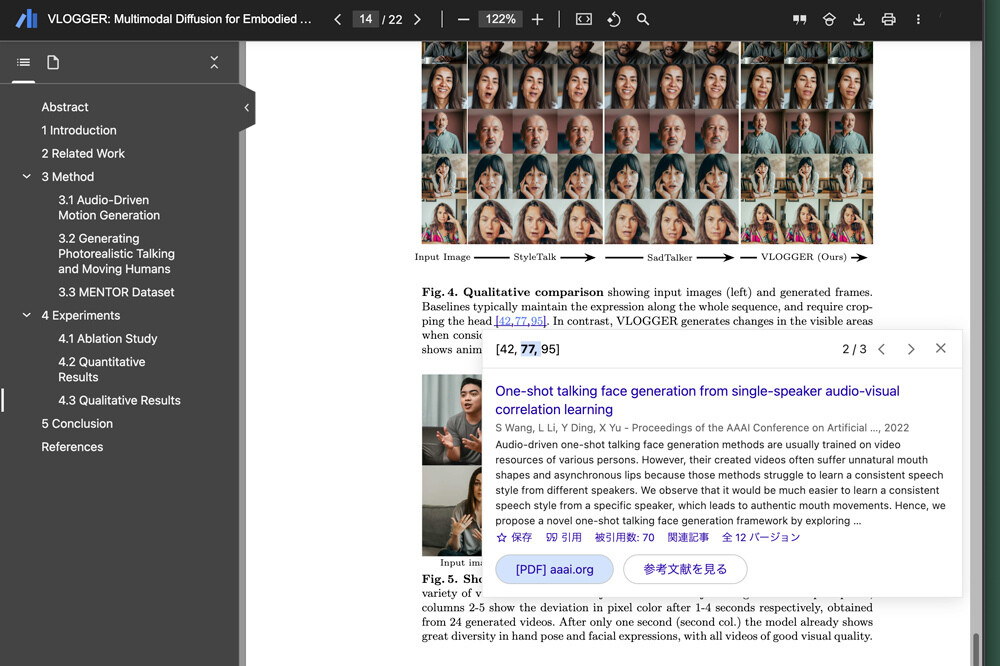This screenshot has height=666, width=1000.
Task: Collapse the 4 Experiments outline section
Action: point(27,316)
